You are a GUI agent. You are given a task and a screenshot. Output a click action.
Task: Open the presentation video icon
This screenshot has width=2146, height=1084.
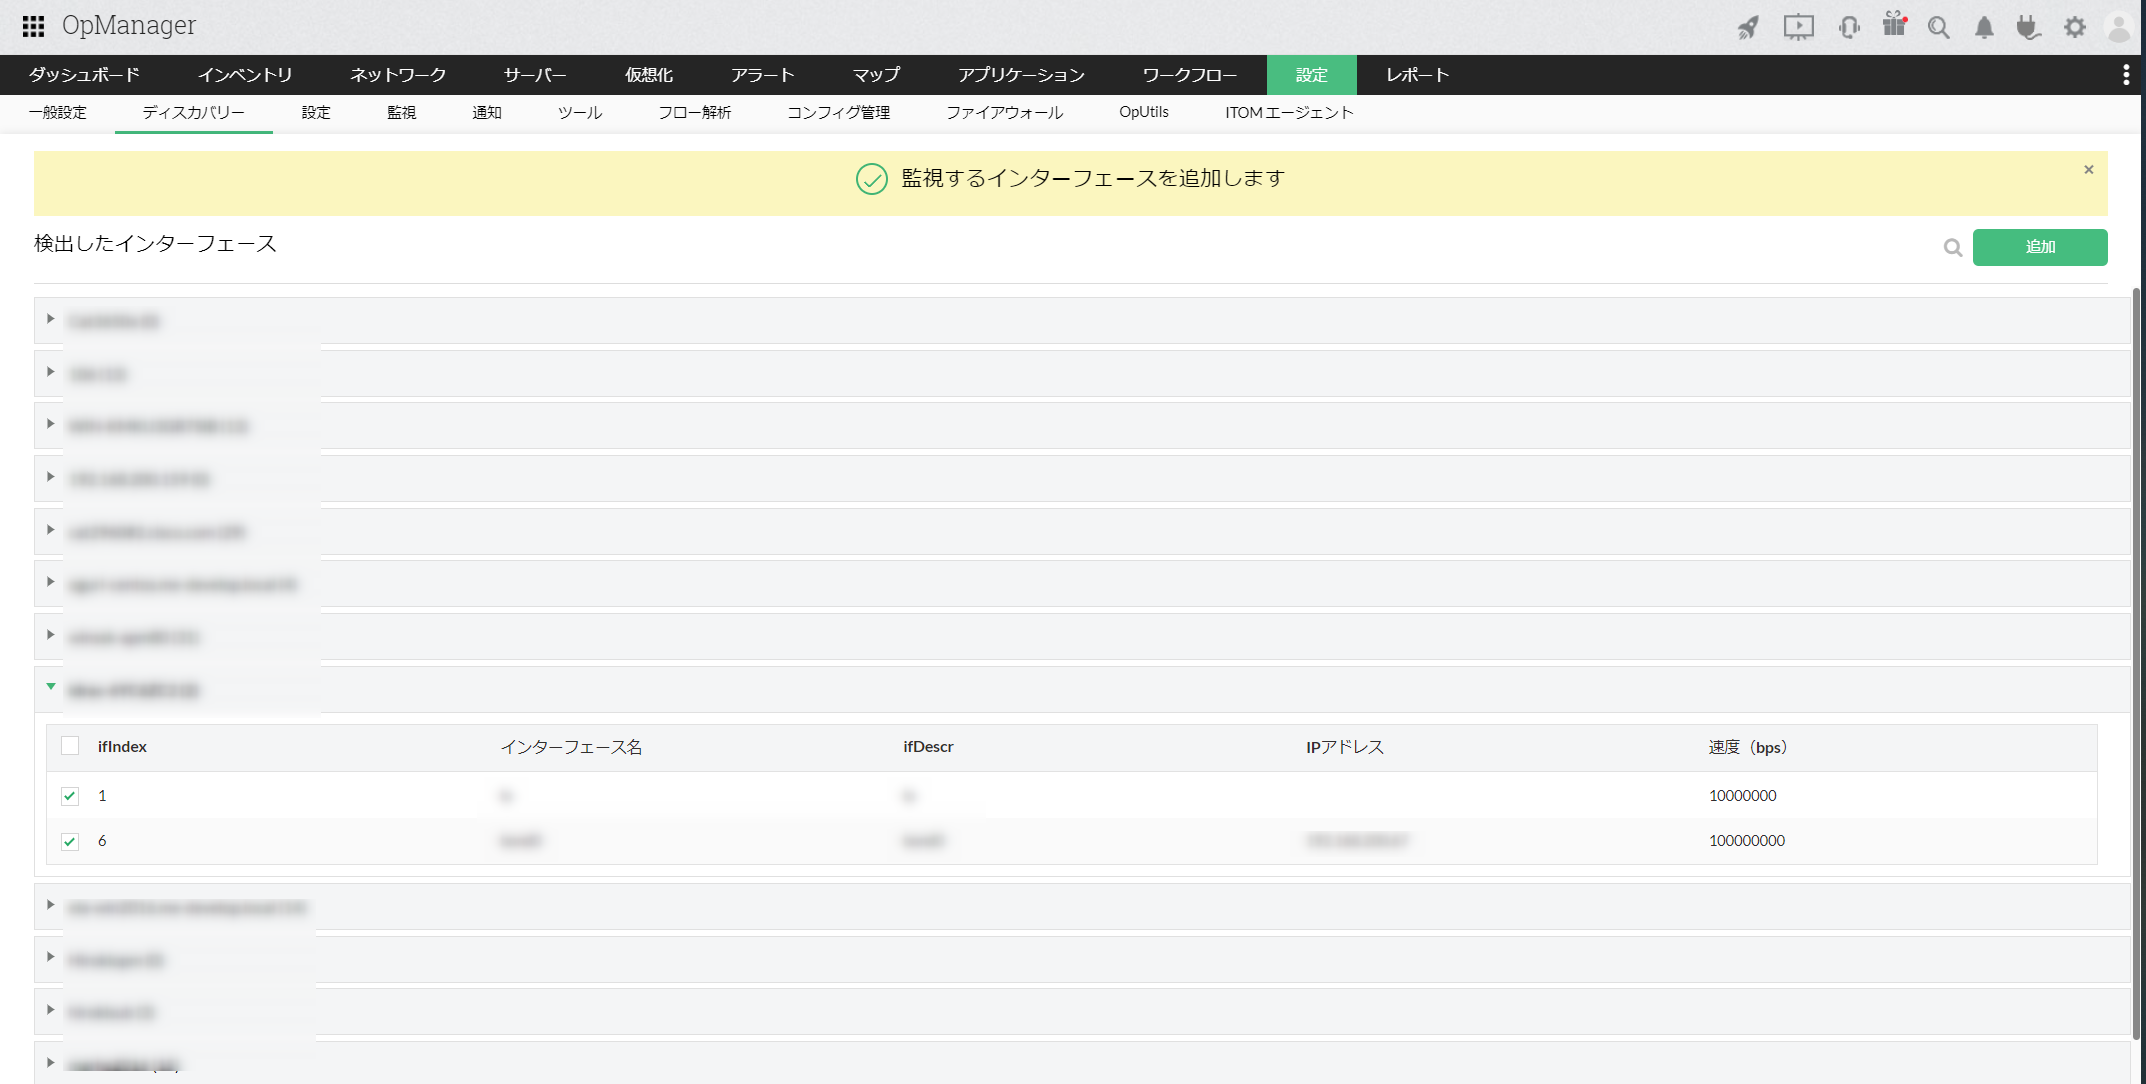(1798, 27)
